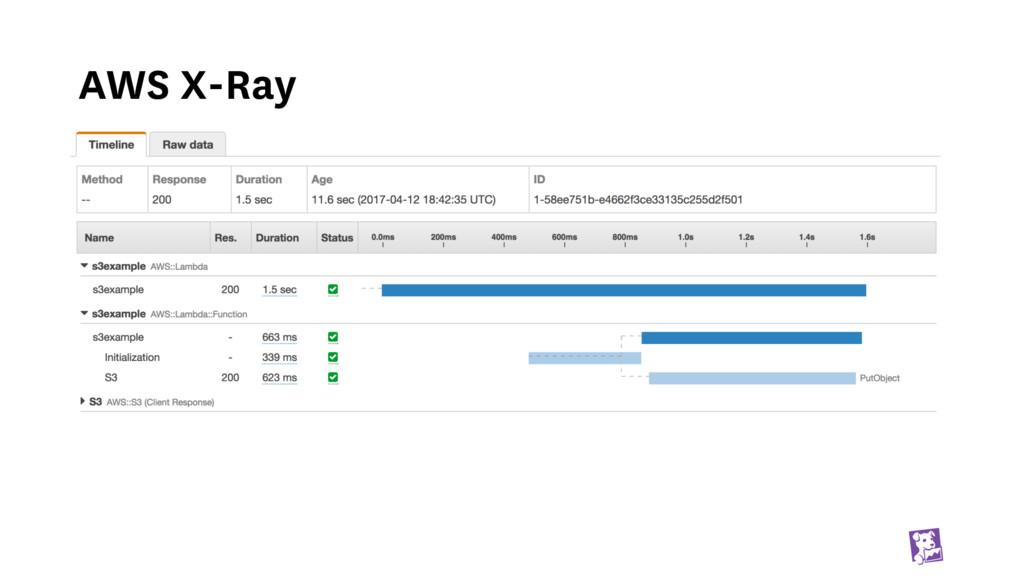Click the Initialization row name
Viewport: 1024px width, 576px height.
[x=132, y=357]
